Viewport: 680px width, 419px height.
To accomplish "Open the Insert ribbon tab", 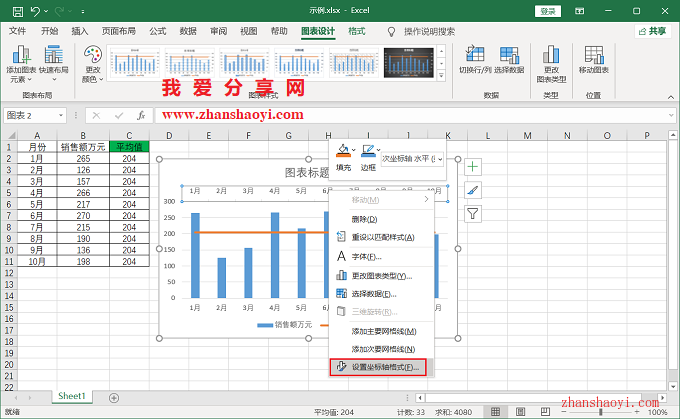I will [80, 31].
